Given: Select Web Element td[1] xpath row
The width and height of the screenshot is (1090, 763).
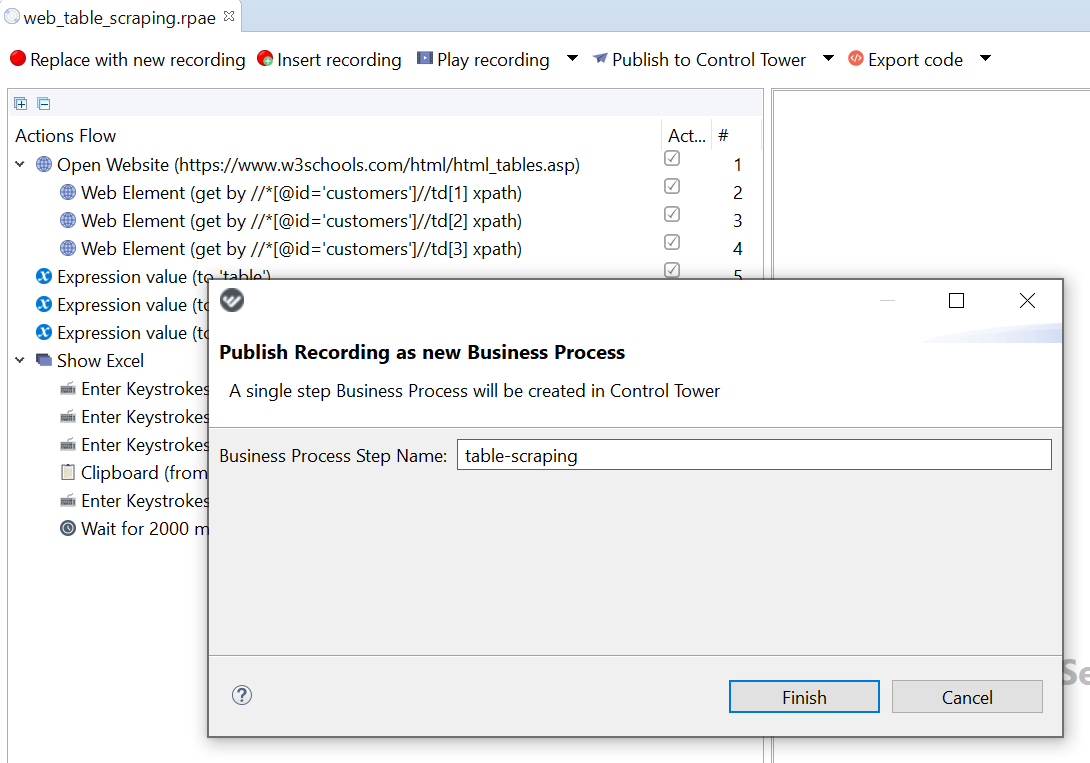Looking at the screenshot, I should (301, 192).
